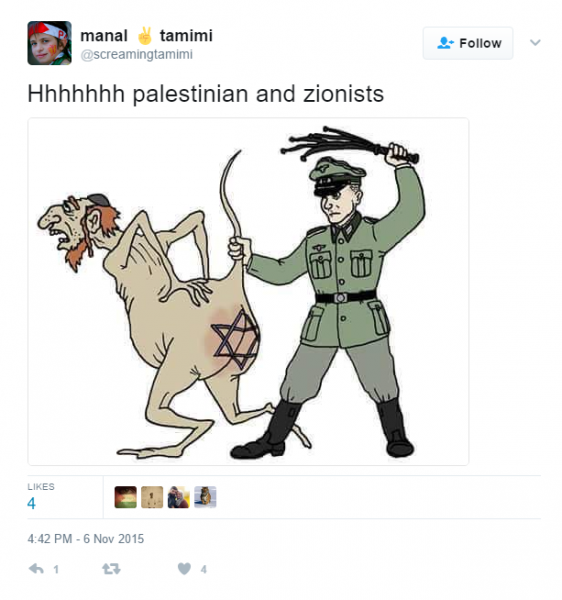Like the tweet with the heart icon

tap(184, 569)
